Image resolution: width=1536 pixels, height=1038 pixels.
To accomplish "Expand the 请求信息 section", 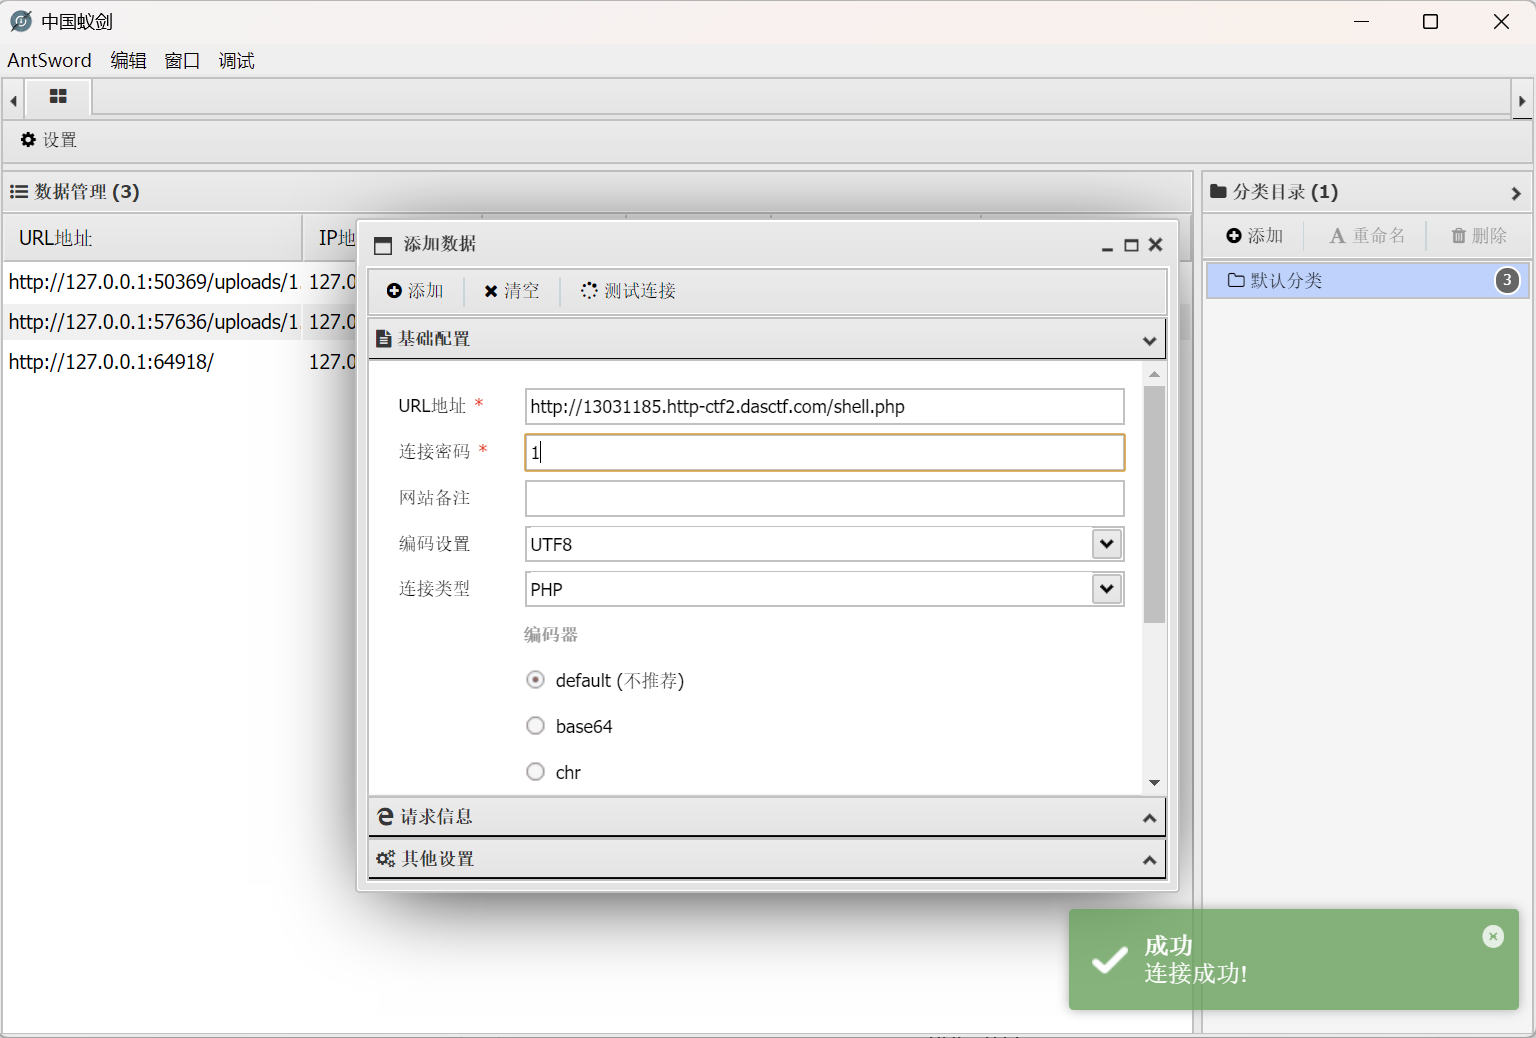I will pos(767,817).
